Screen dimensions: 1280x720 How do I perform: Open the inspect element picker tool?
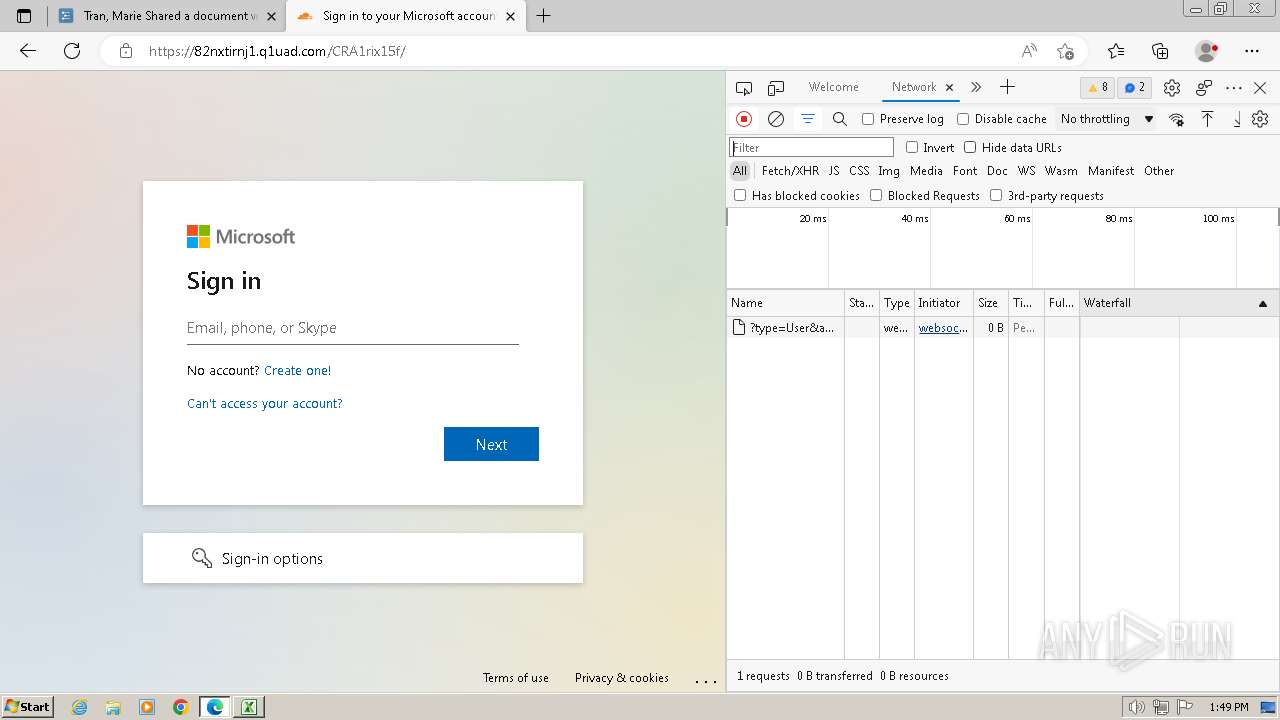click(743, 88)
